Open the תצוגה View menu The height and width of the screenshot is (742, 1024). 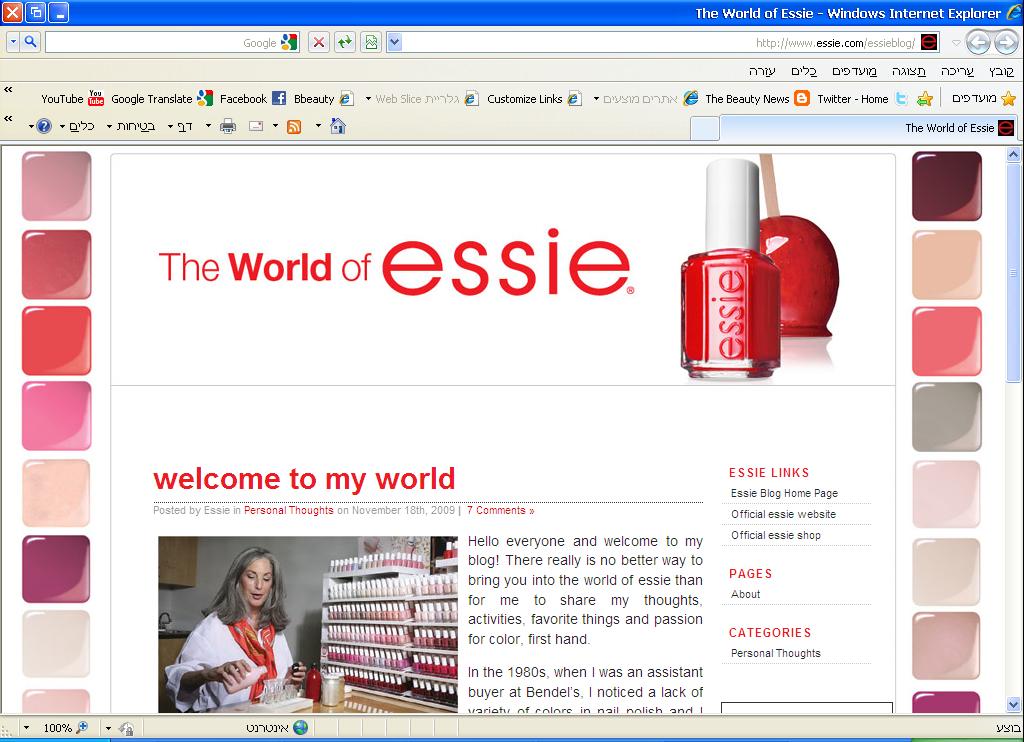pyautogui.click(x=908, y=71)
